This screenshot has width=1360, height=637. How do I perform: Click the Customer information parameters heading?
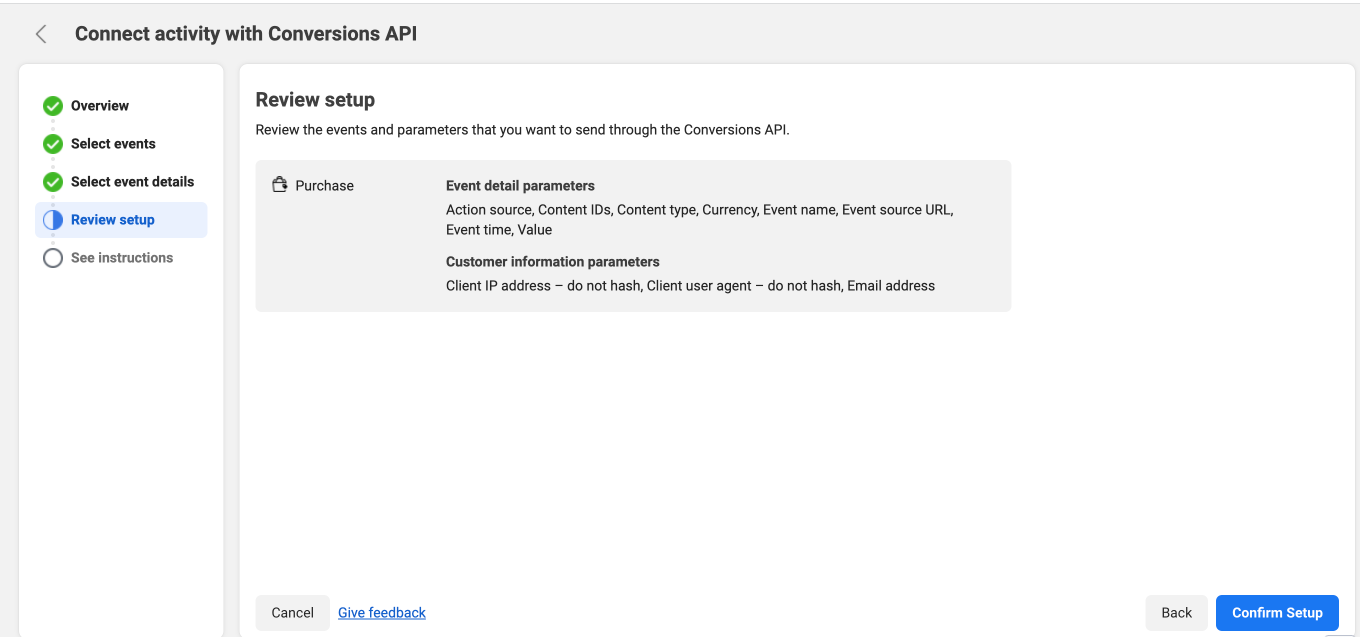[552, 262]
